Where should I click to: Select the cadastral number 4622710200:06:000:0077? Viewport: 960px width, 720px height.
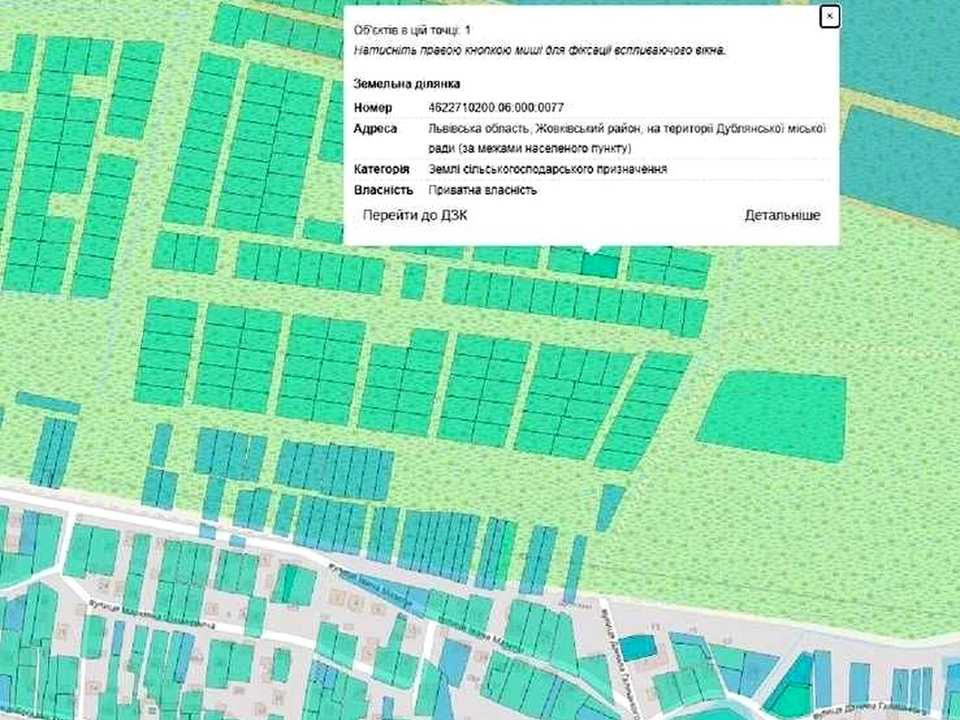click(496, 108)
